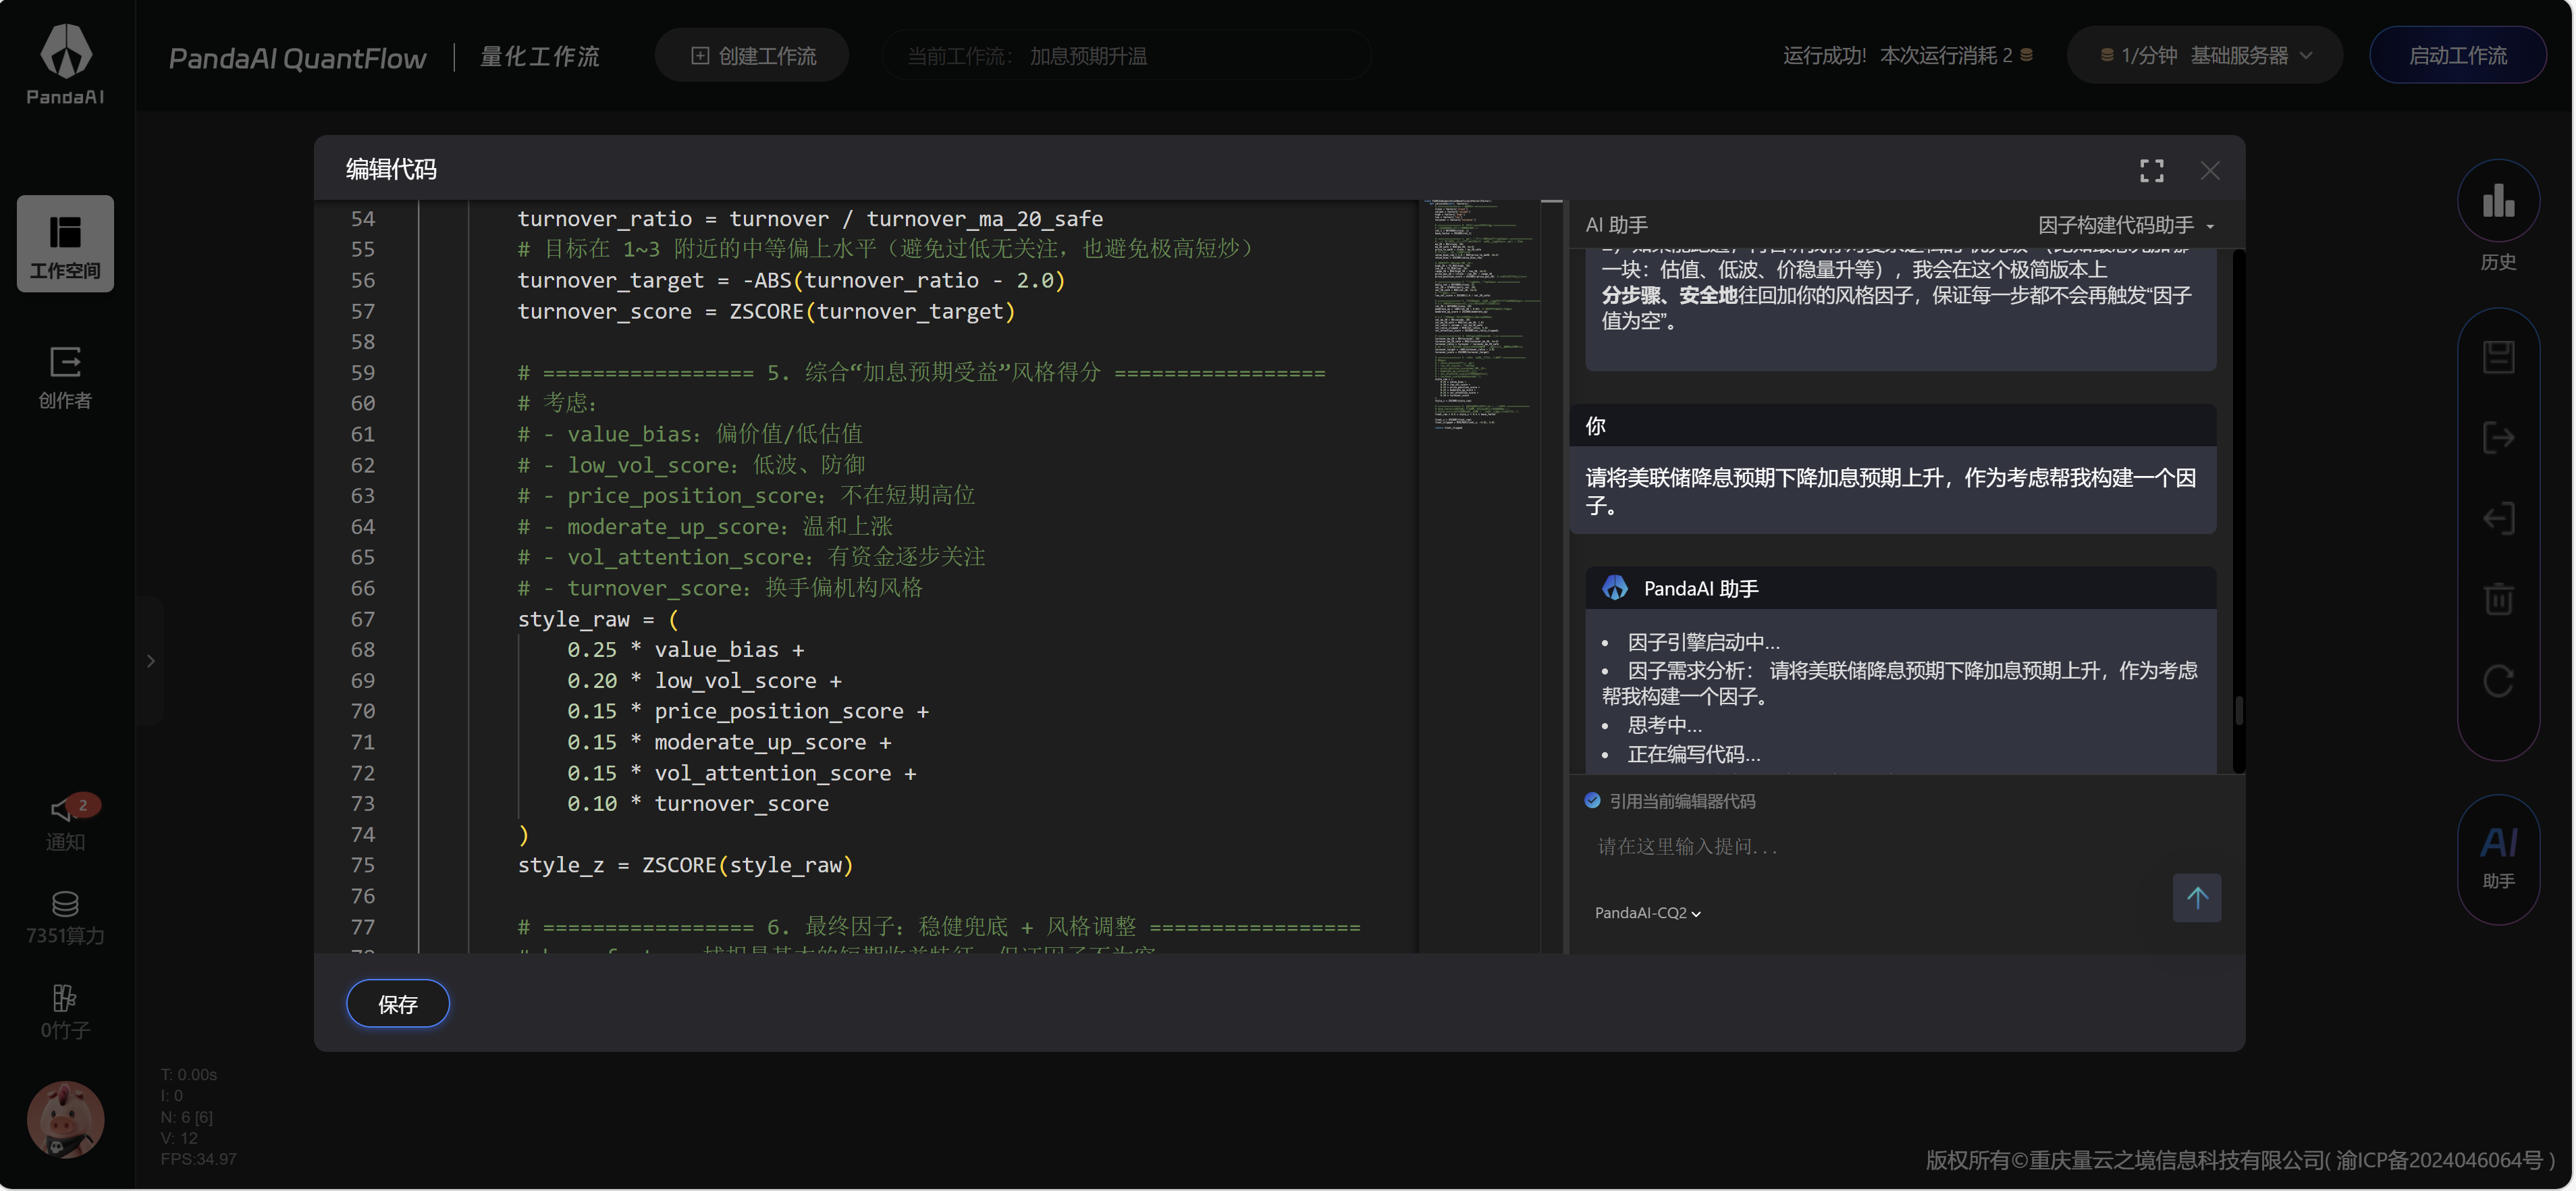Open the 0竹子 bamboo balance icon
This screenshot has width=2576, height=1191.
[65, 1011]
